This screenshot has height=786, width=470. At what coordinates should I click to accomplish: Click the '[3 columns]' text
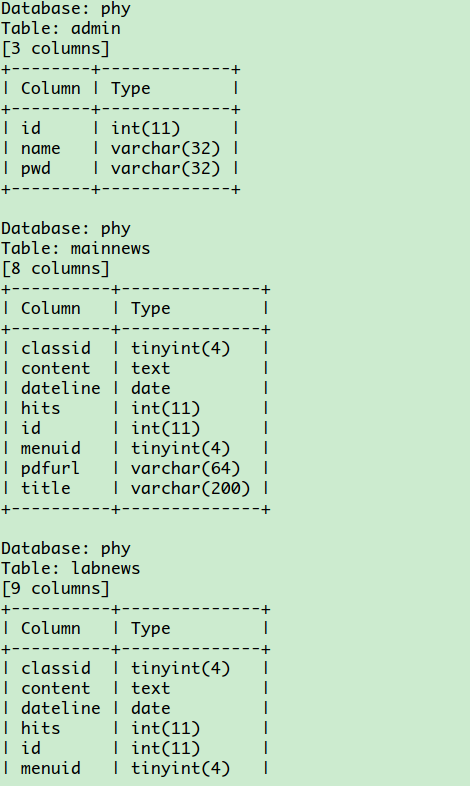pyautogui.click(x=56, y=49)
